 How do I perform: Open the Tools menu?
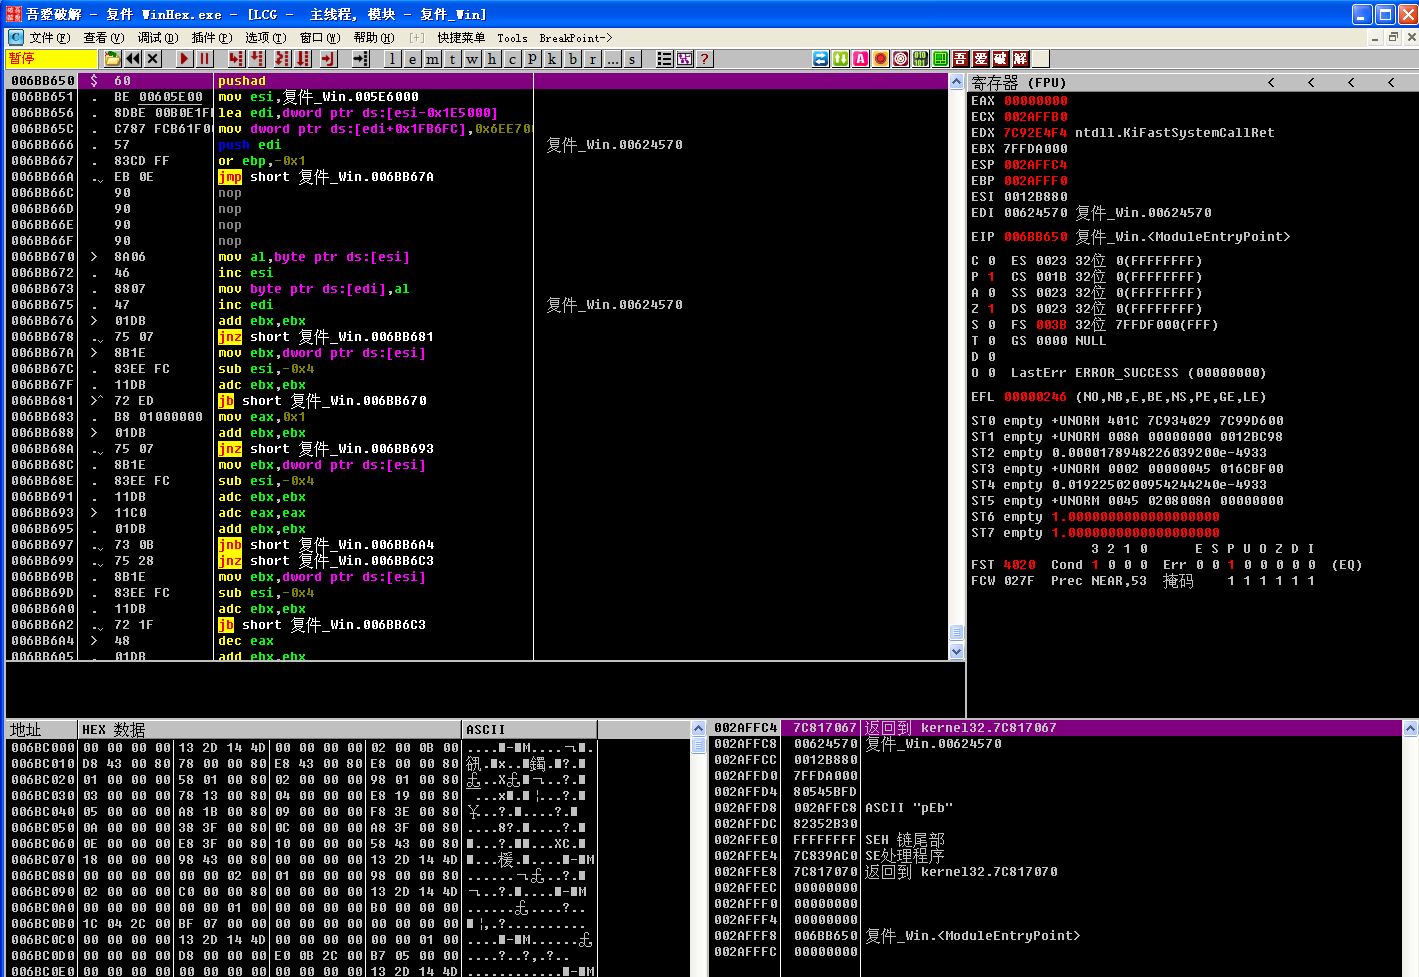coord(513,38)
